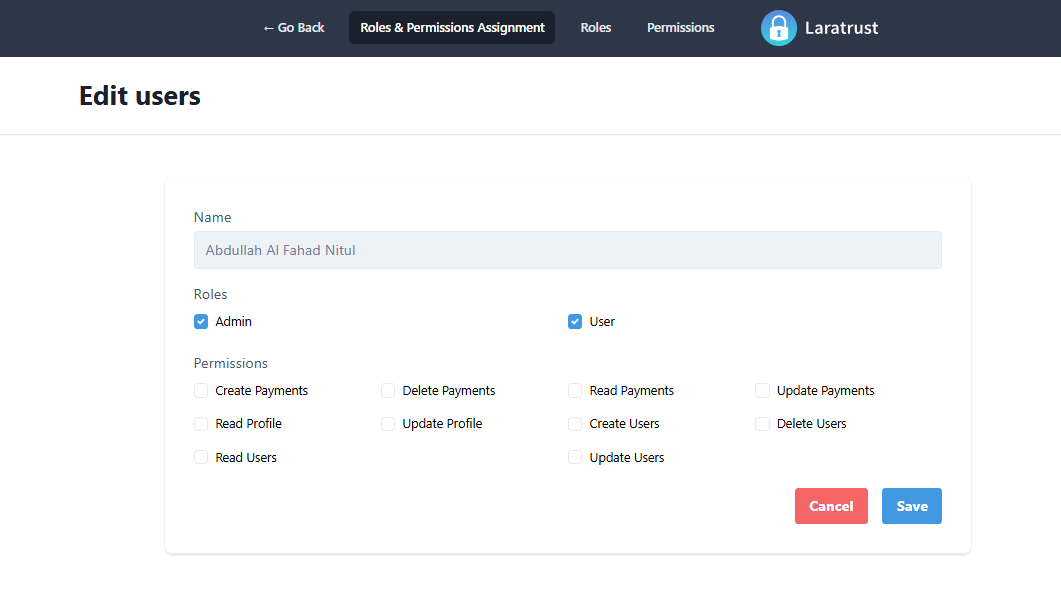Toggle the Read Users checkbox
This screenshot has height=613, width=1061.
tap(201, 457)
